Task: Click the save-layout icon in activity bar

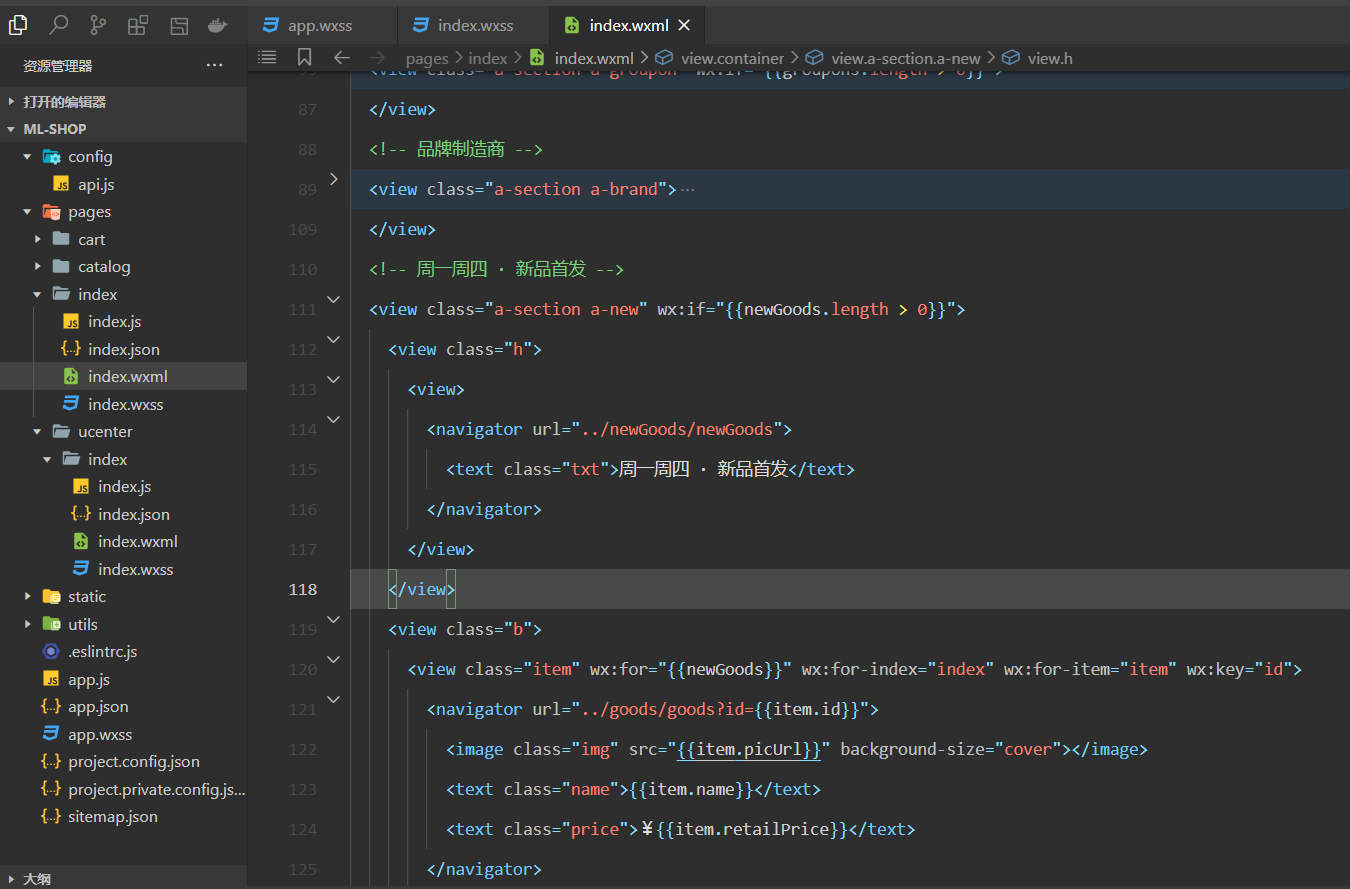Action: click(178, 25)
